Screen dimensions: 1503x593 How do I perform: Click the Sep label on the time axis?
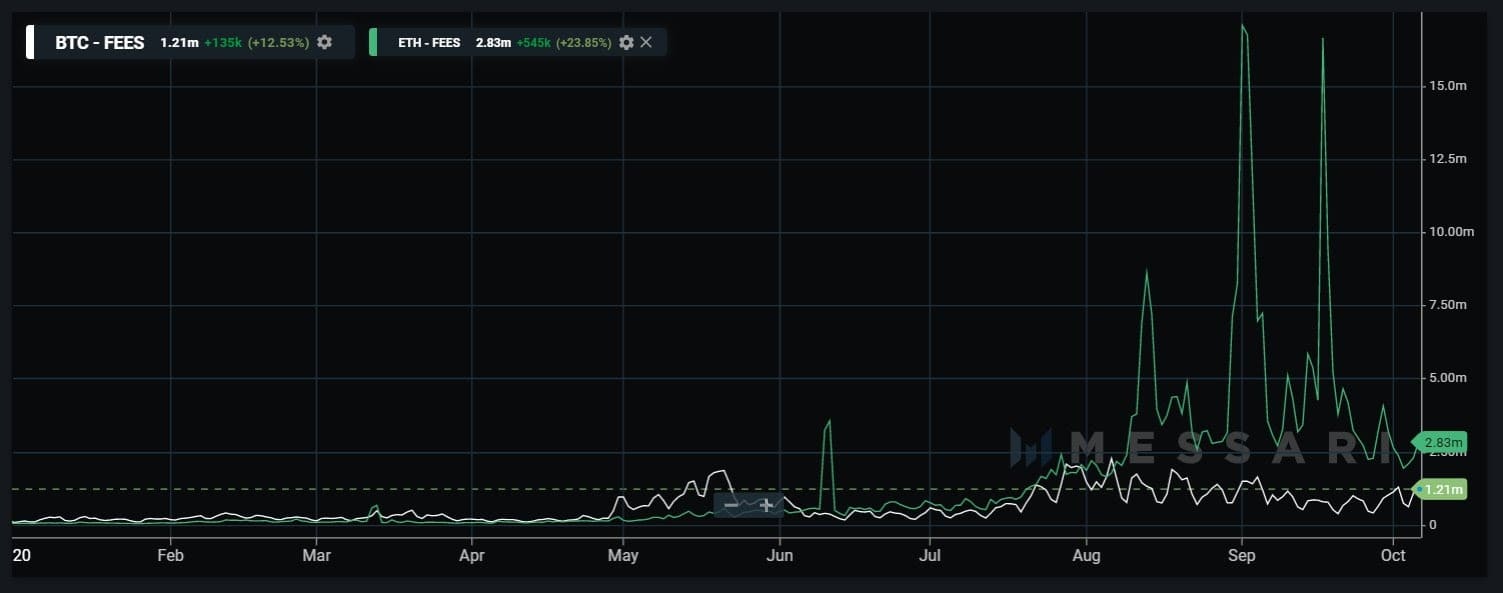tap(1241, 555)
